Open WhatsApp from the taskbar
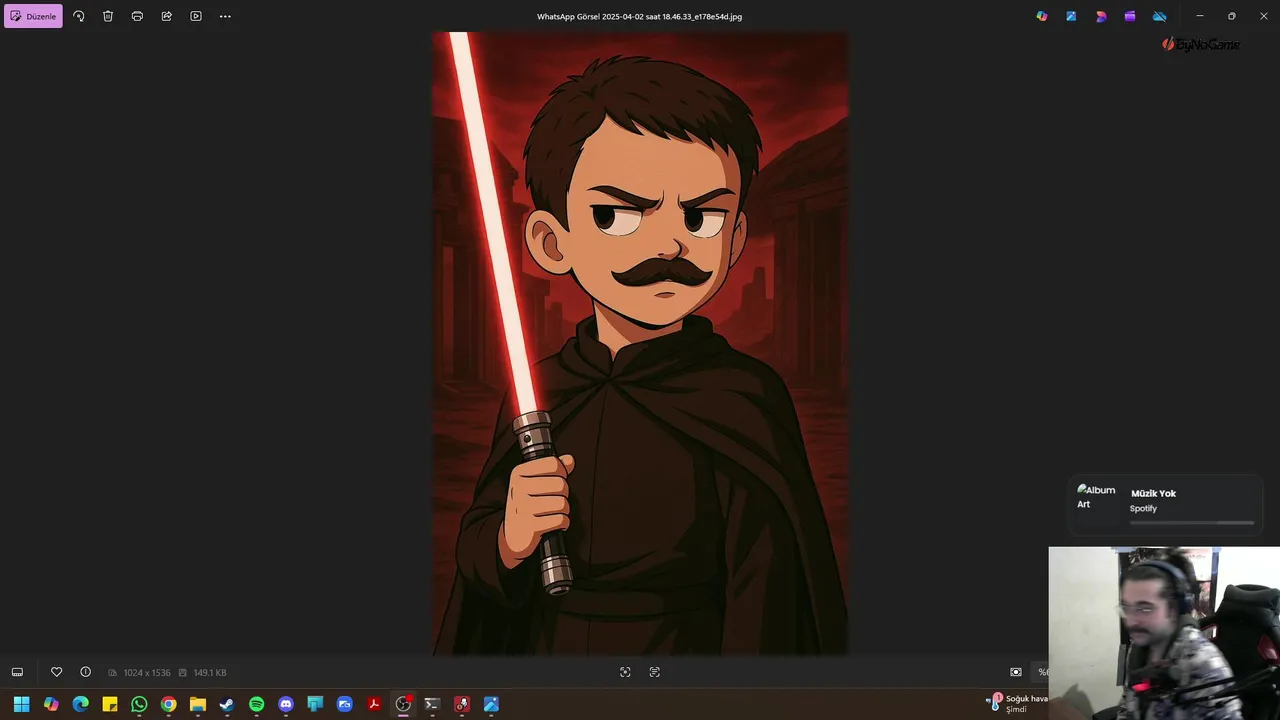This screenshot has height=720, width=1280. tap(139, 704)
